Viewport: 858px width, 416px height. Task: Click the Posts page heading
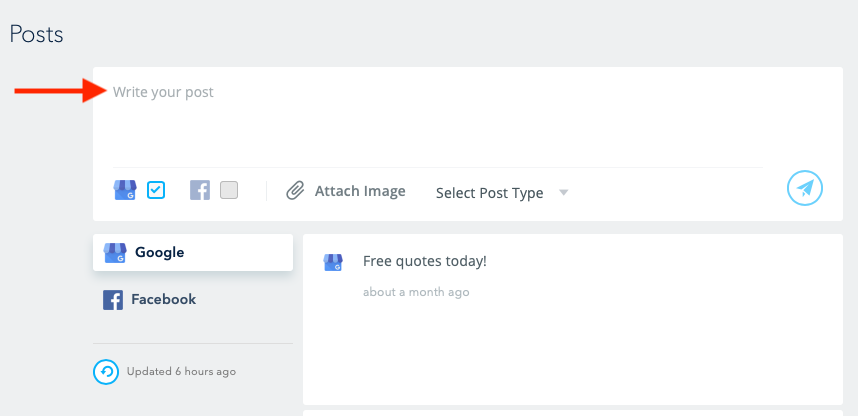36,34
